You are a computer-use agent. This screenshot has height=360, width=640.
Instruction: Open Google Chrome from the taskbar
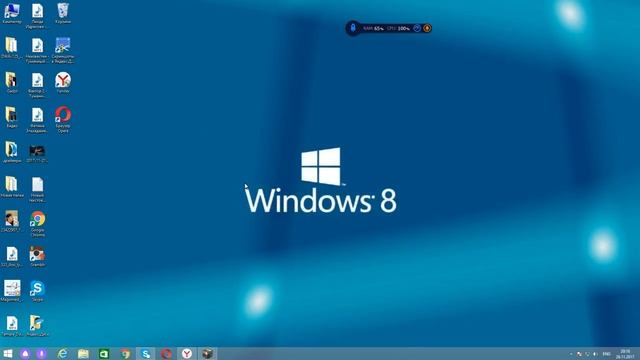coord(125,353)
